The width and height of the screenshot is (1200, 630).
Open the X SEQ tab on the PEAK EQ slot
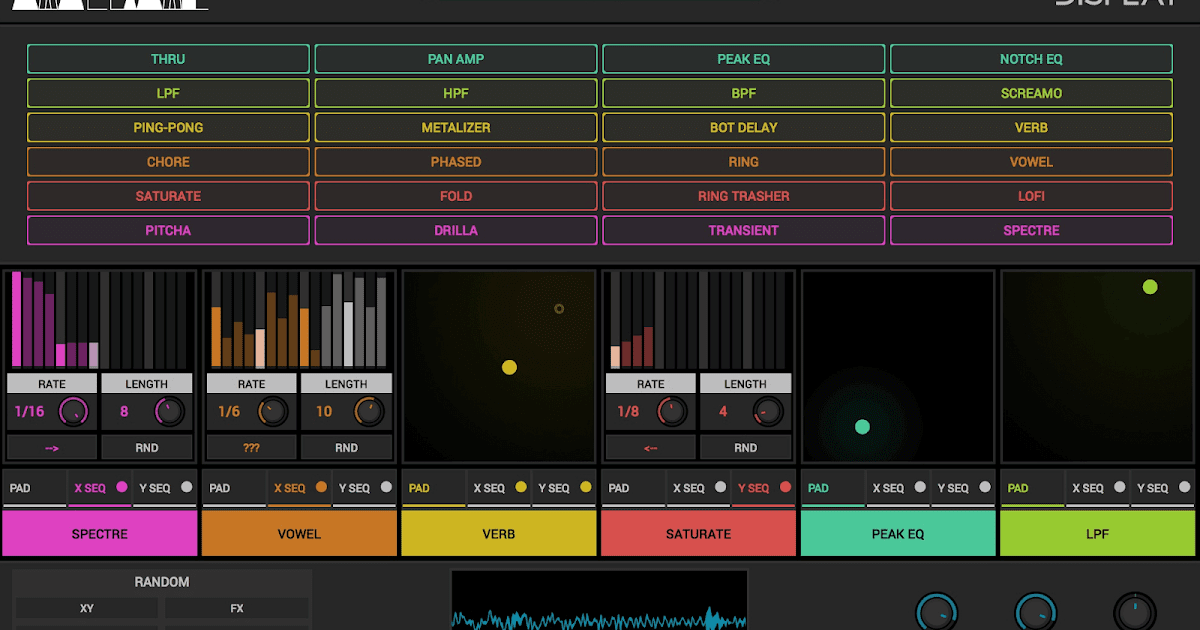[x=888, y=488]
